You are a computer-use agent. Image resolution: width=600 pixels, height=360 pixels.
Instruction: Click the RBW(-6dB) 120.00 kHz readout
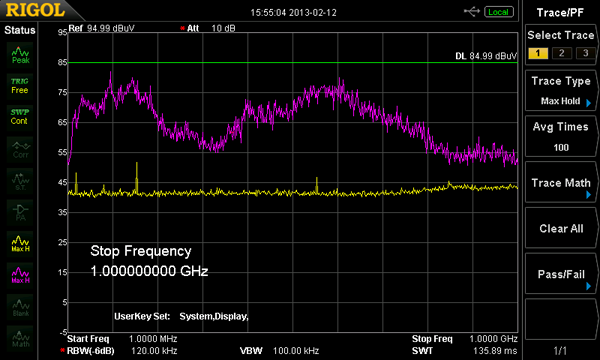(x=119, y=350)
